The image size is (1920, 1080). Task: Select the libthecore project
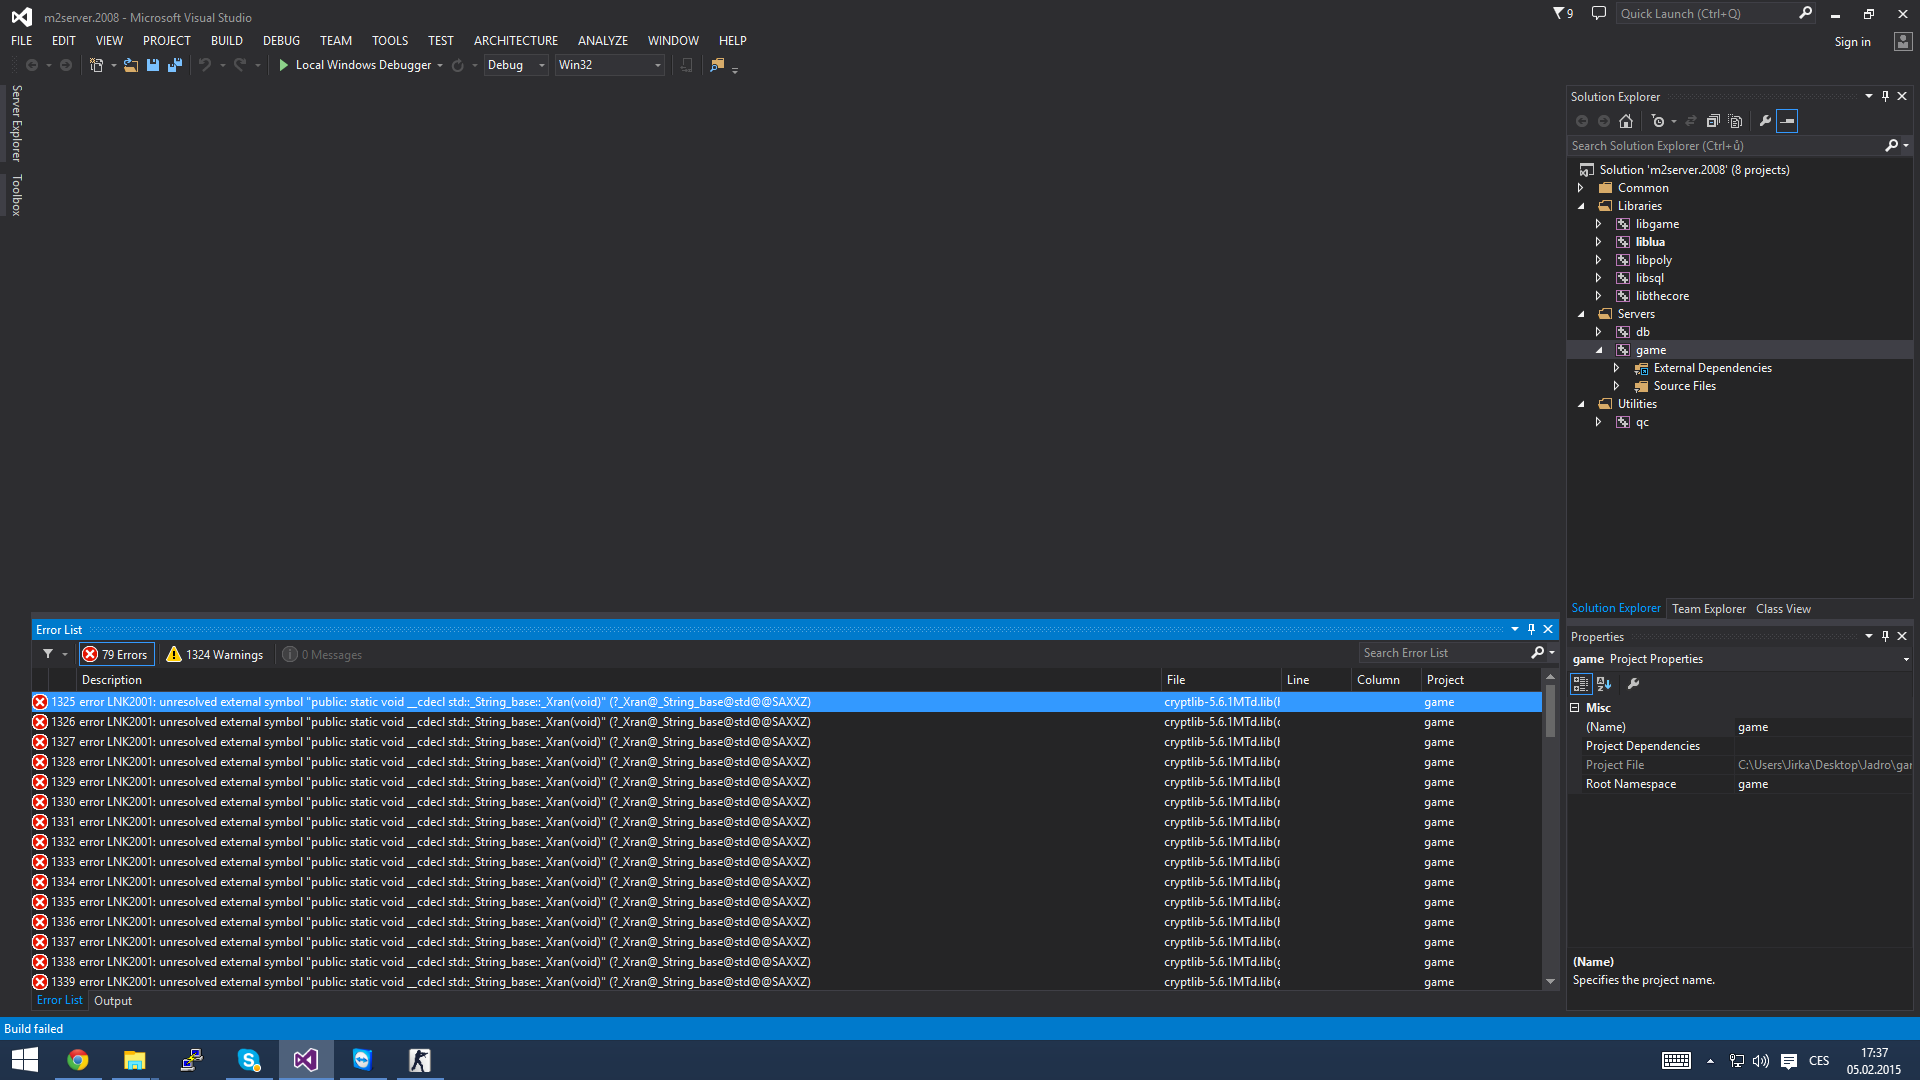tap(1662, 296)
